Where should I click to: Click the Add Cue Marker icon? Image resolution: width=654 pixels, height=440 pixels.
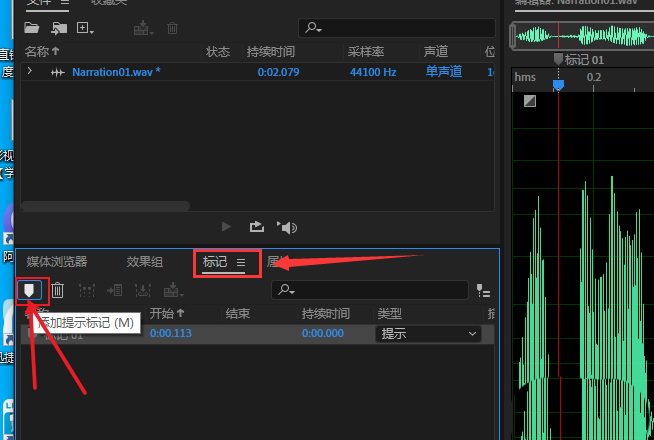pyautogui.click(x=31, y=290)
